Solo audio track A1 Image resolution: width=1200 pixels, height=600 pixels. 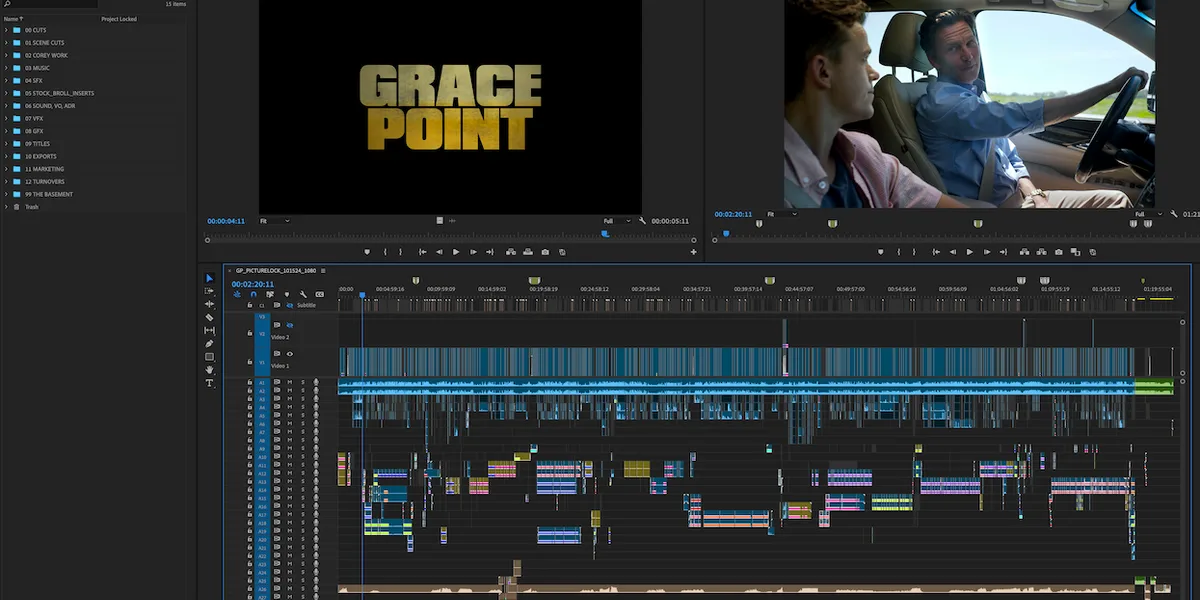tap(303, 383)
